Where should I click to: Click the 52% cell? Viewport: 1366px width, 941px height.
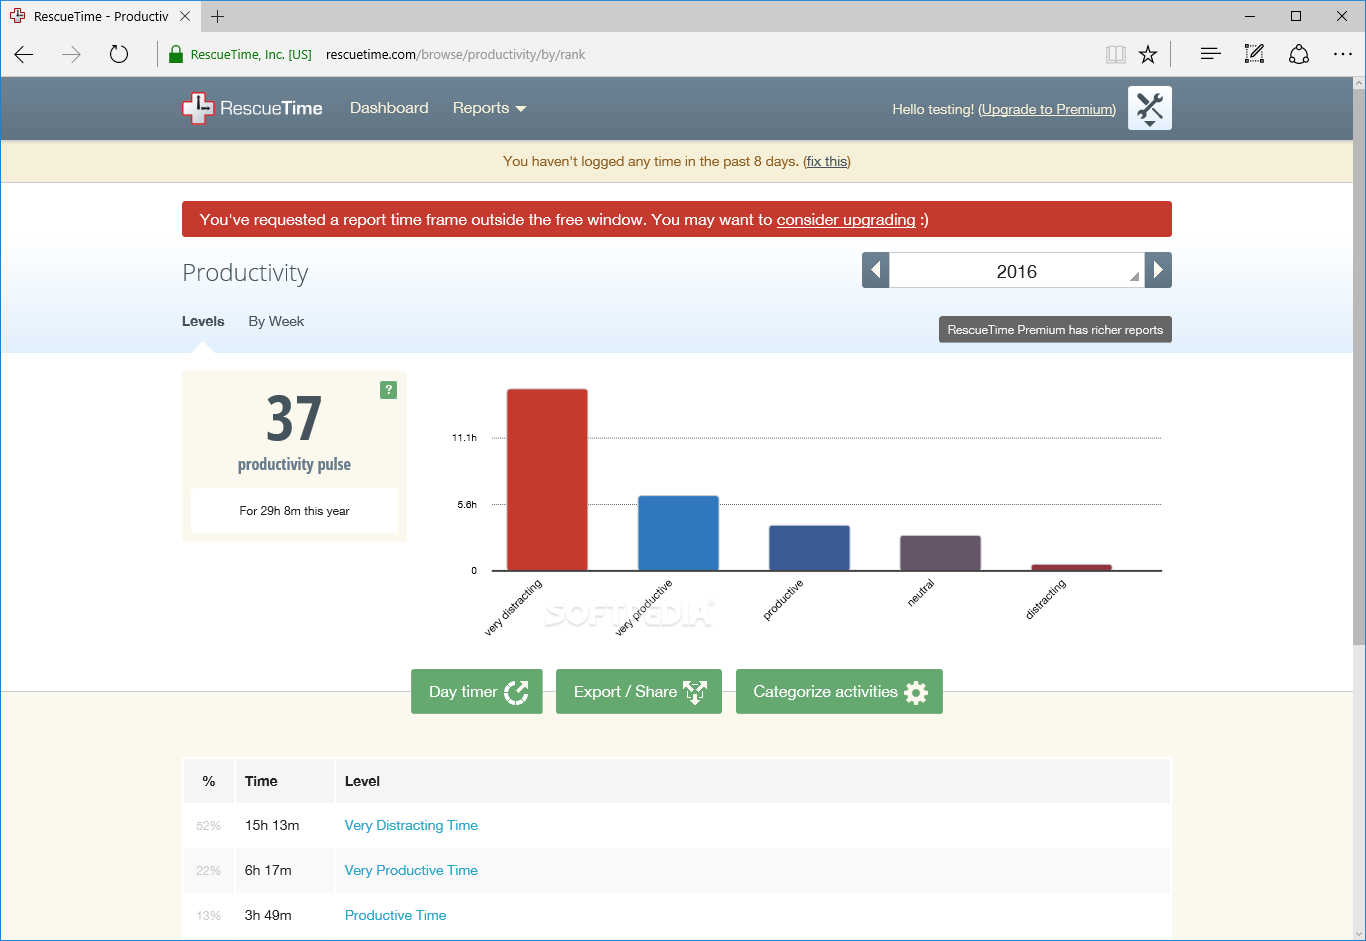pyautogui.click(x=208, y=826)
